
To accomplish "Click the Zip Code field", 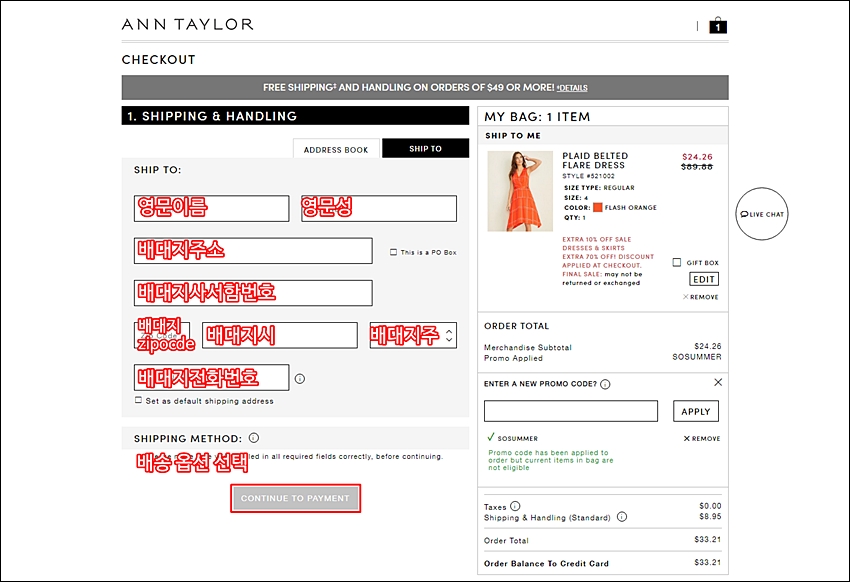I will 162,335.
